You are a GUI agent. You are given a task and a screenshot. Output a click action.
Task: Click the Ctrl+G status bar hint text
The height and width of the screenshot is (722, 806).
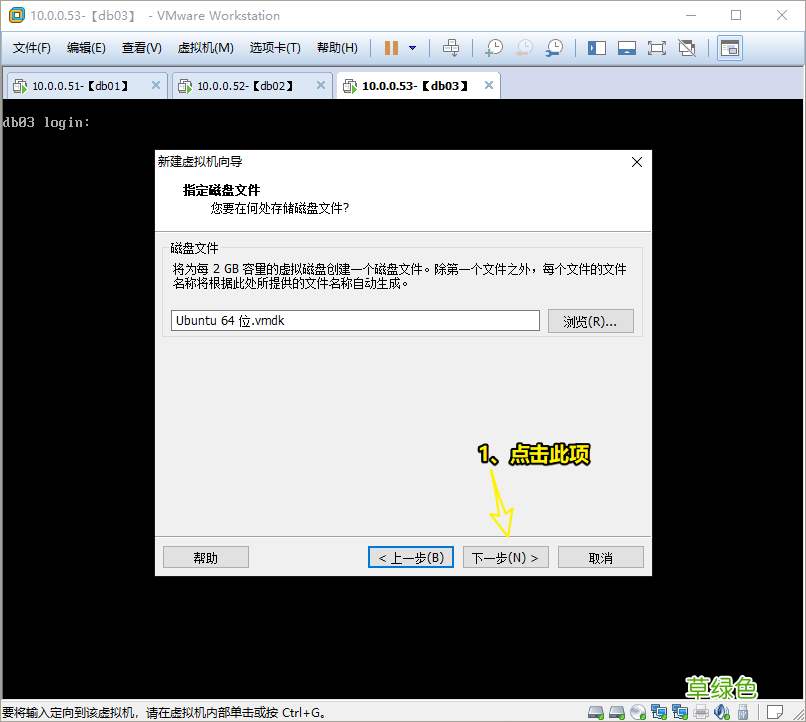164,713
